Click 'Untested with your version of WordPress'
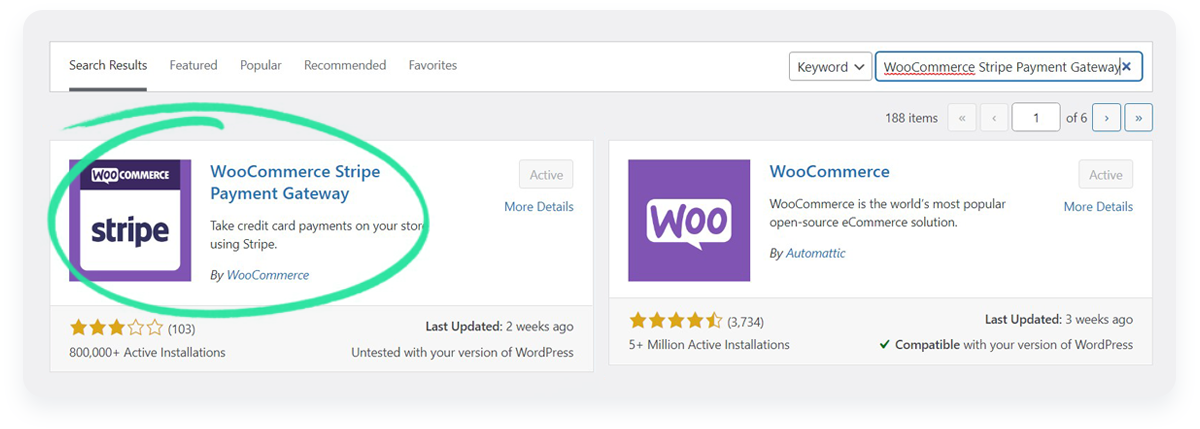The width and height of the screenshot is (1200, 429). click(463, 353)
